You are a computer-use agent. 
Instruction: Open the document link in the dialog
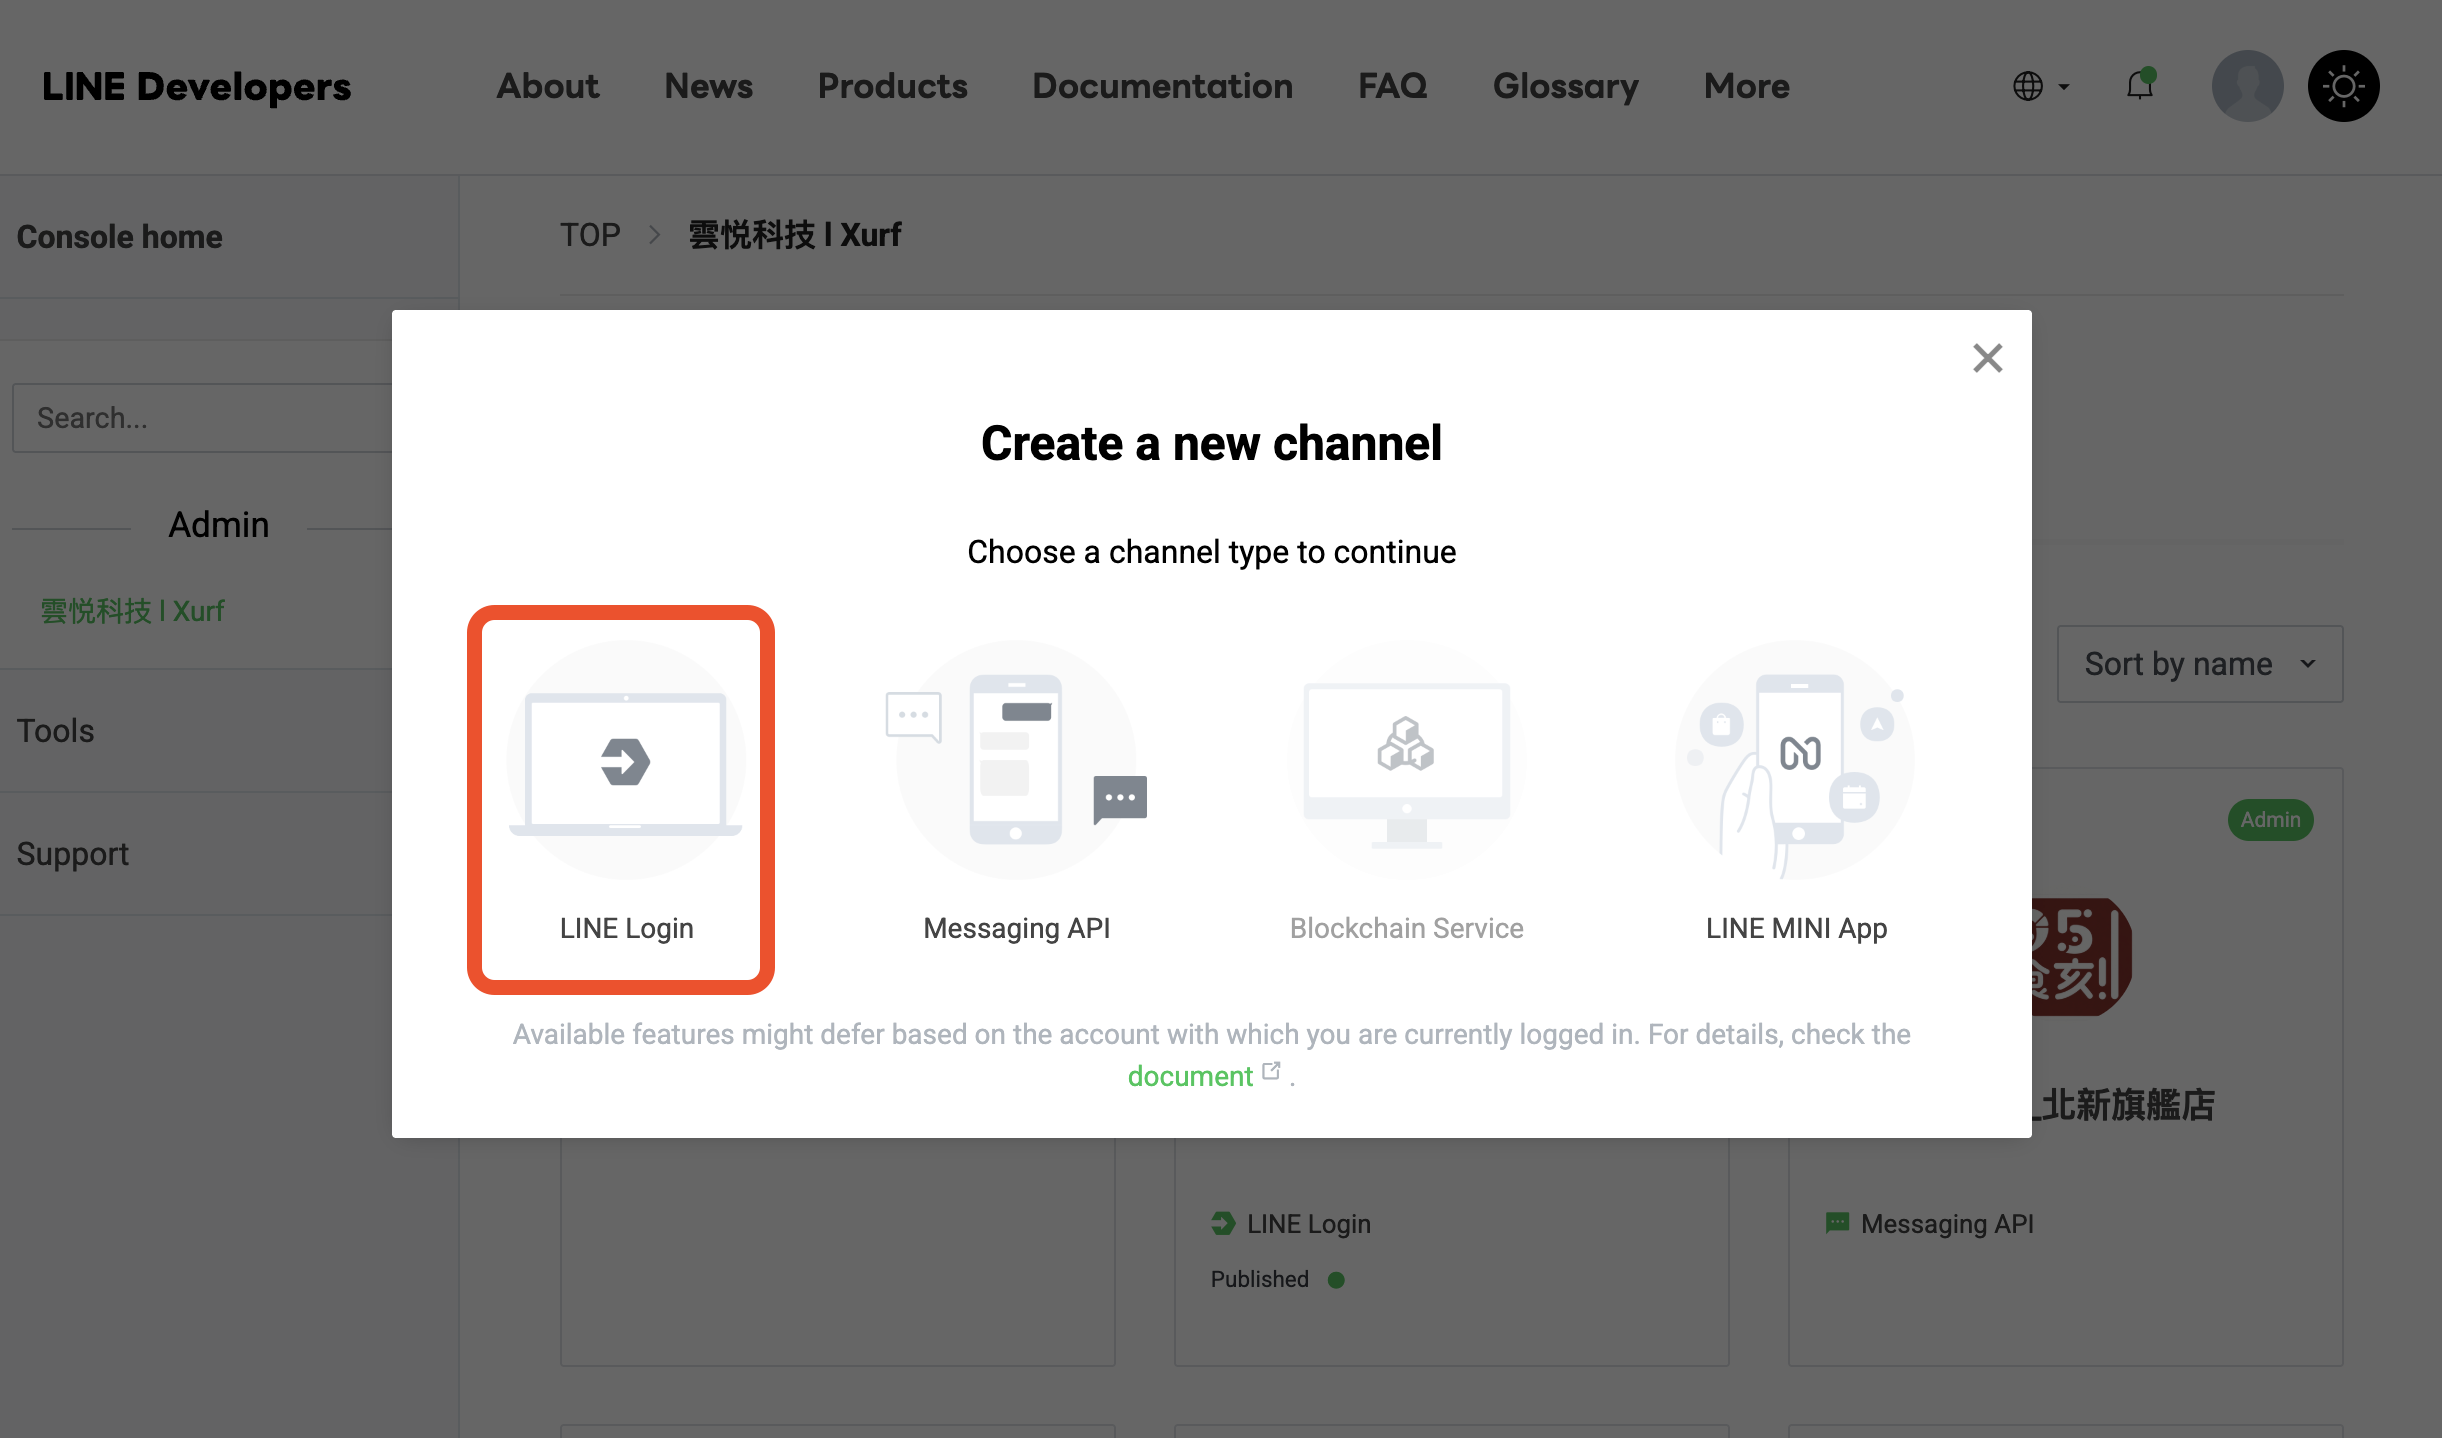click(1190, 1076)
